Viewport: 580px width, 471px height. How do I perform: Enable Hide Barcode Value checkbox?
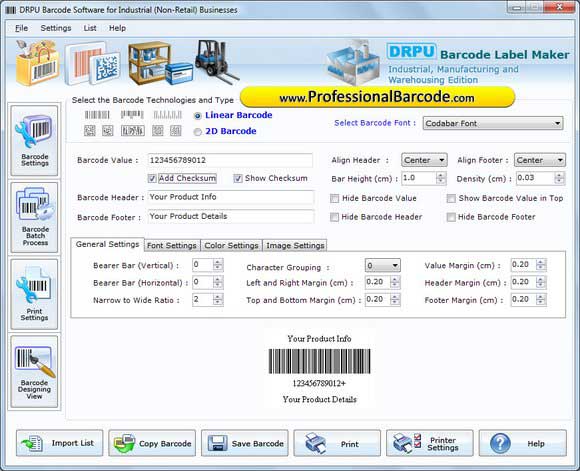click(x=334, y=199)
